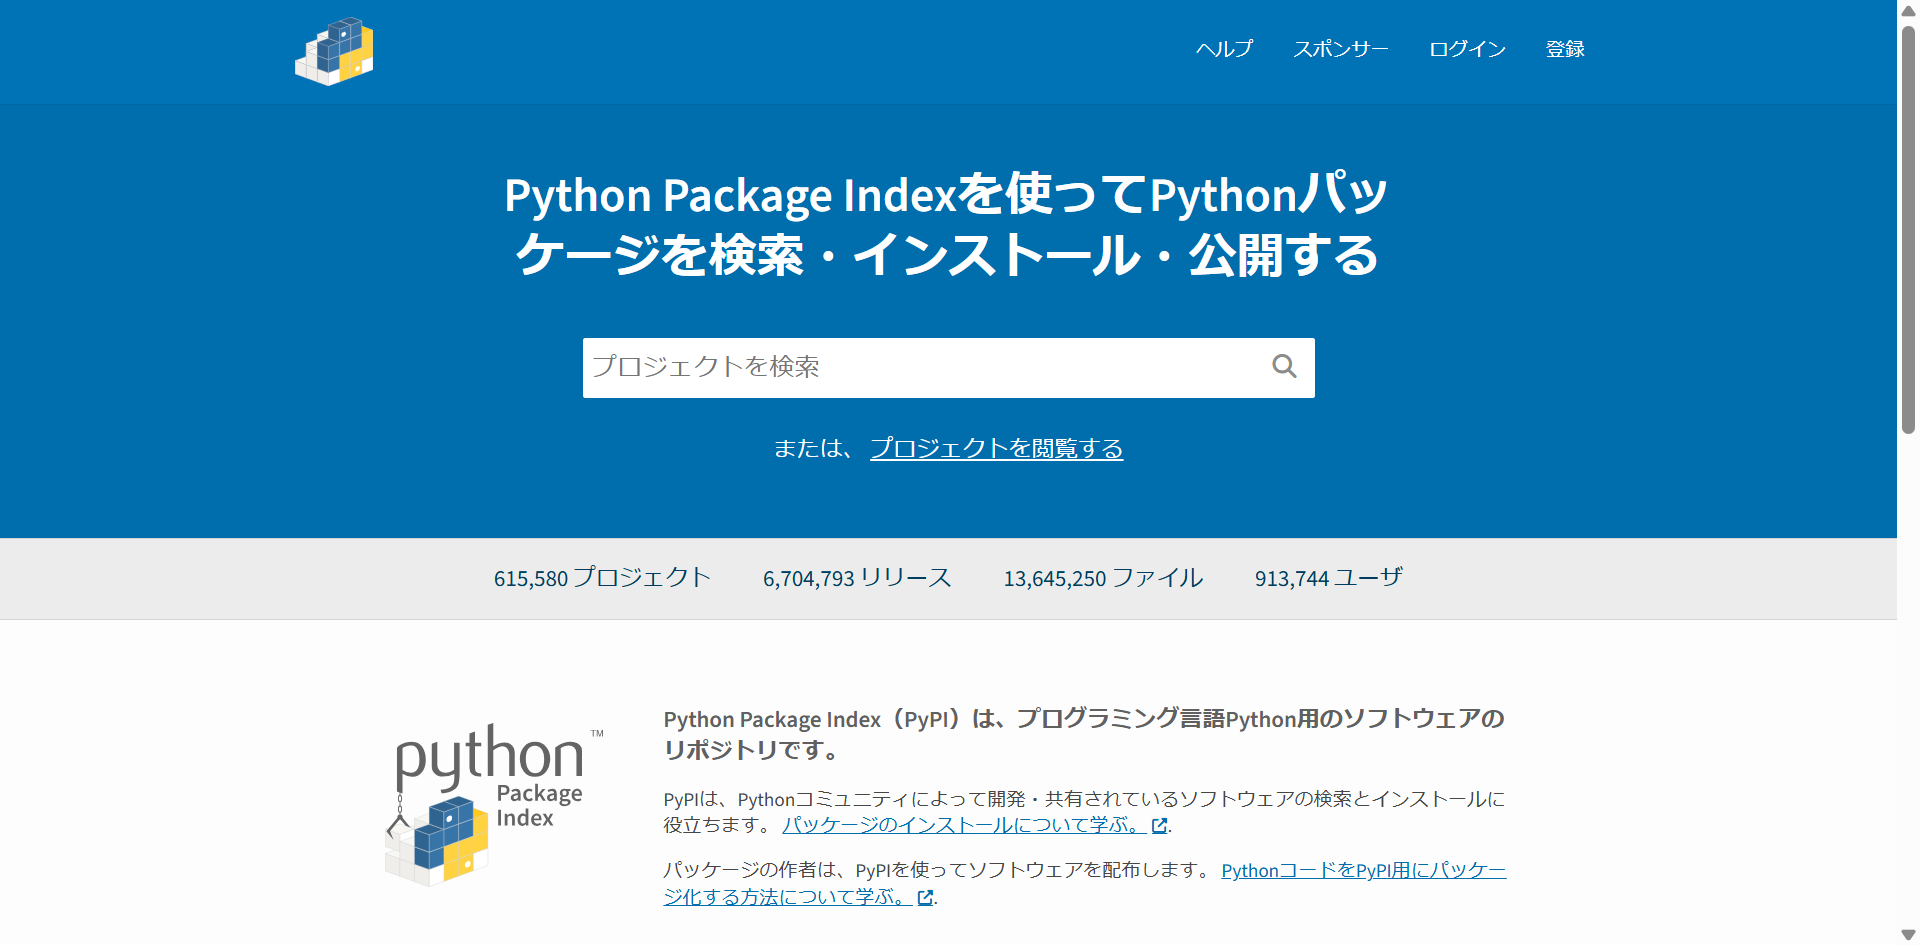
Task: Click the magnifying glass search icon
Action: coord(1284,367)
